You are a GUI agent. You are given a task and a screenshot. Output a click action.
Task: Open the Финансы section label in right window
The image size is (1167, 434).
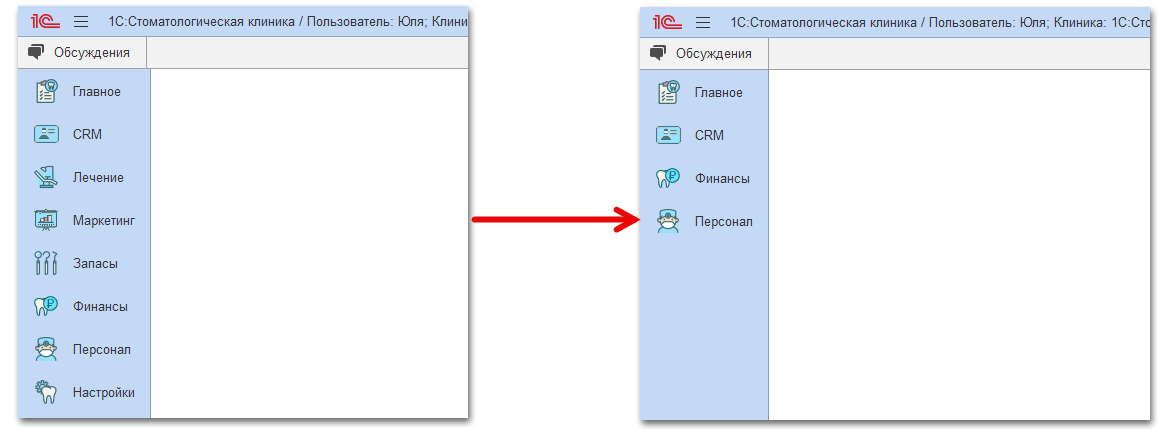click(723, 179)
